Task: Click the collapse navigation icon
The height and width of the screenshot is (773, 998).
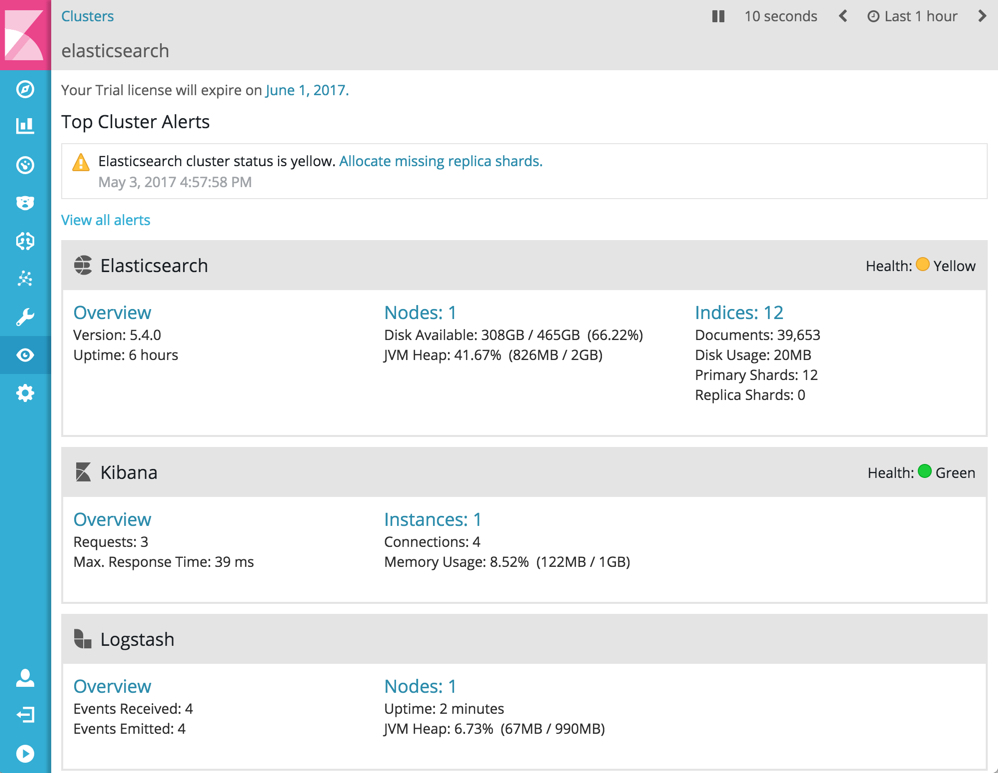Action: point(25,753)
